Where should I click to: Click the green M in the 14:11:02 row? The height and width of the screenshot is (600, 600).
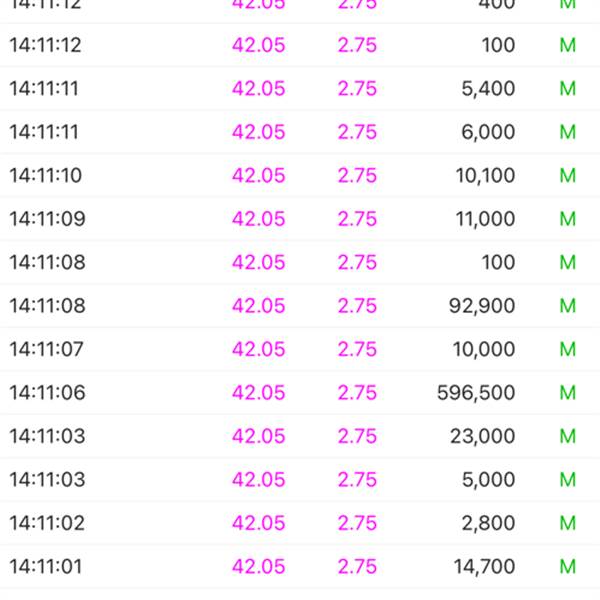click(x=568, y=523)
